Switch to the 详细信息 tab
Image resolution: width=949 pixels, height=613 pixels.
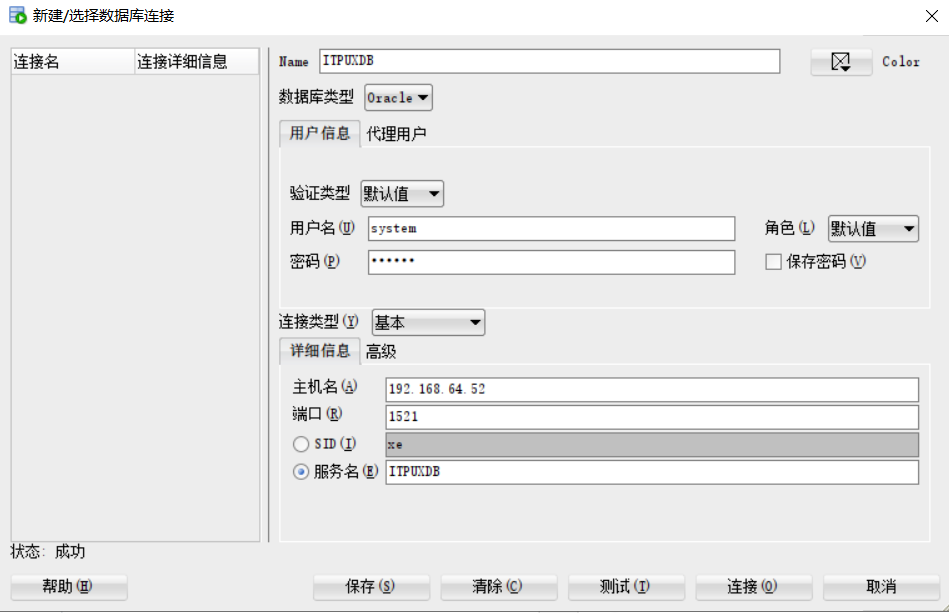coord(320,351)
